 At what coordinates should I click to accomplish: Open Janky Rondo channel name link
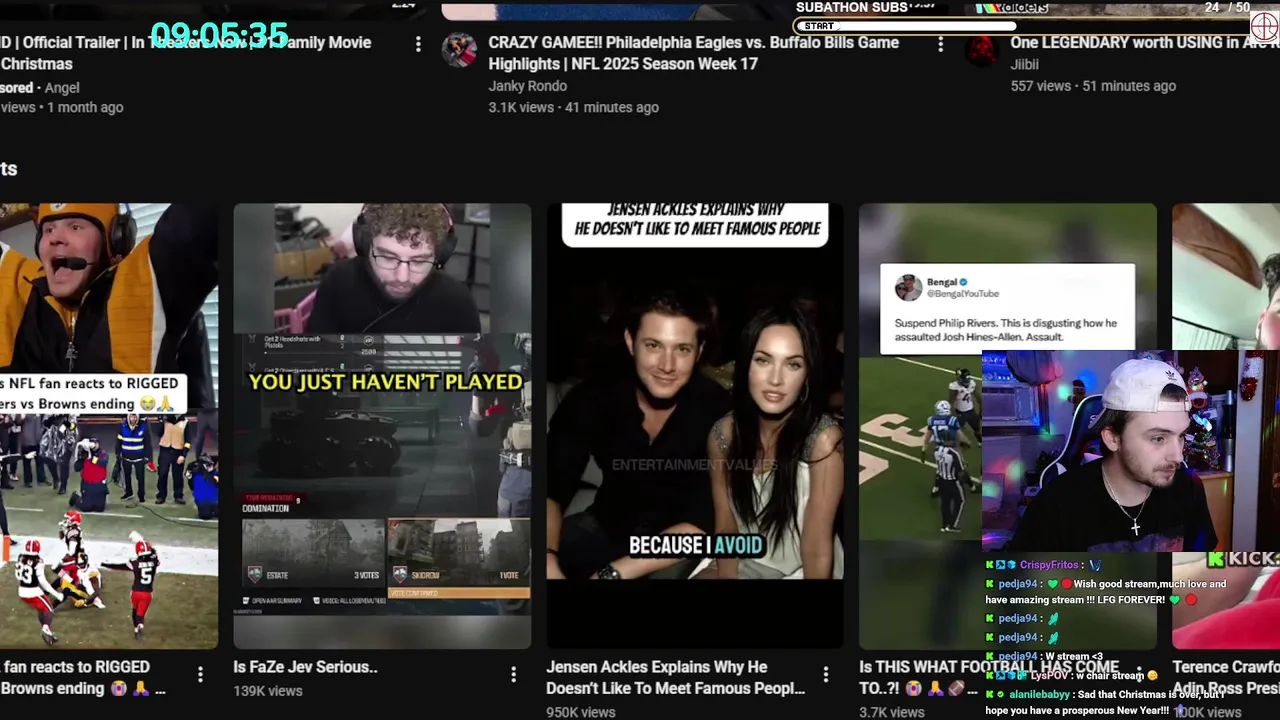[x=527, y=86]
